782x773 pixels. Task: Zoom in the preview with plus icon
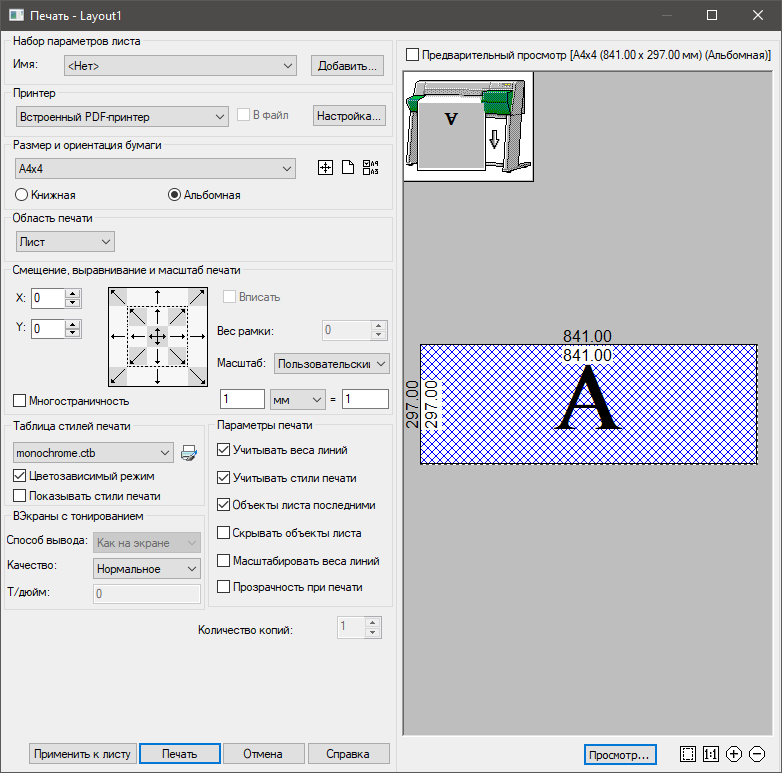click(x=734, y=754)
